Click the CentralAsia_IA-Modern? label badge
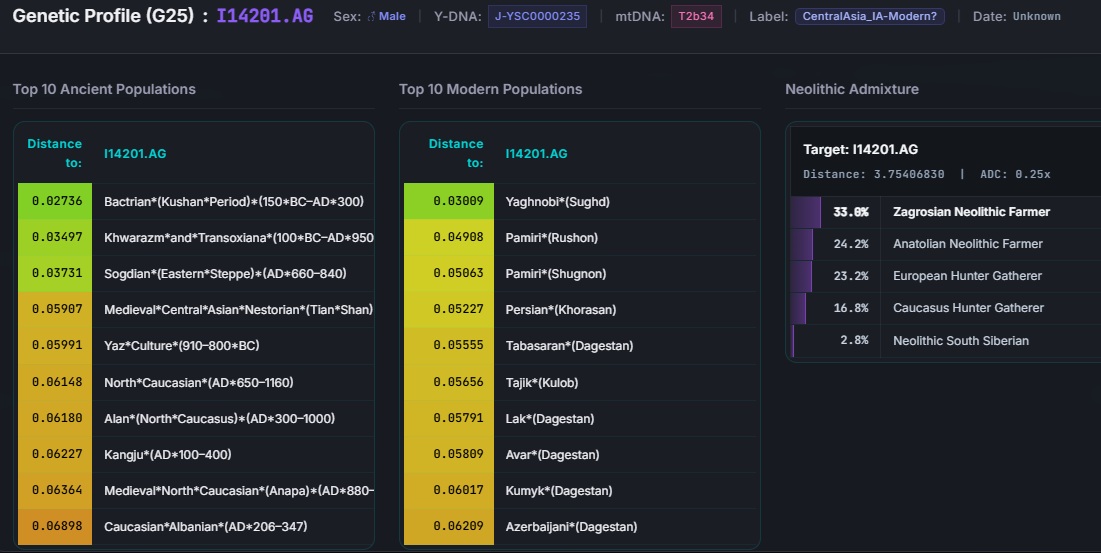Screen dimensions: 1101x553 pos(869,16)
